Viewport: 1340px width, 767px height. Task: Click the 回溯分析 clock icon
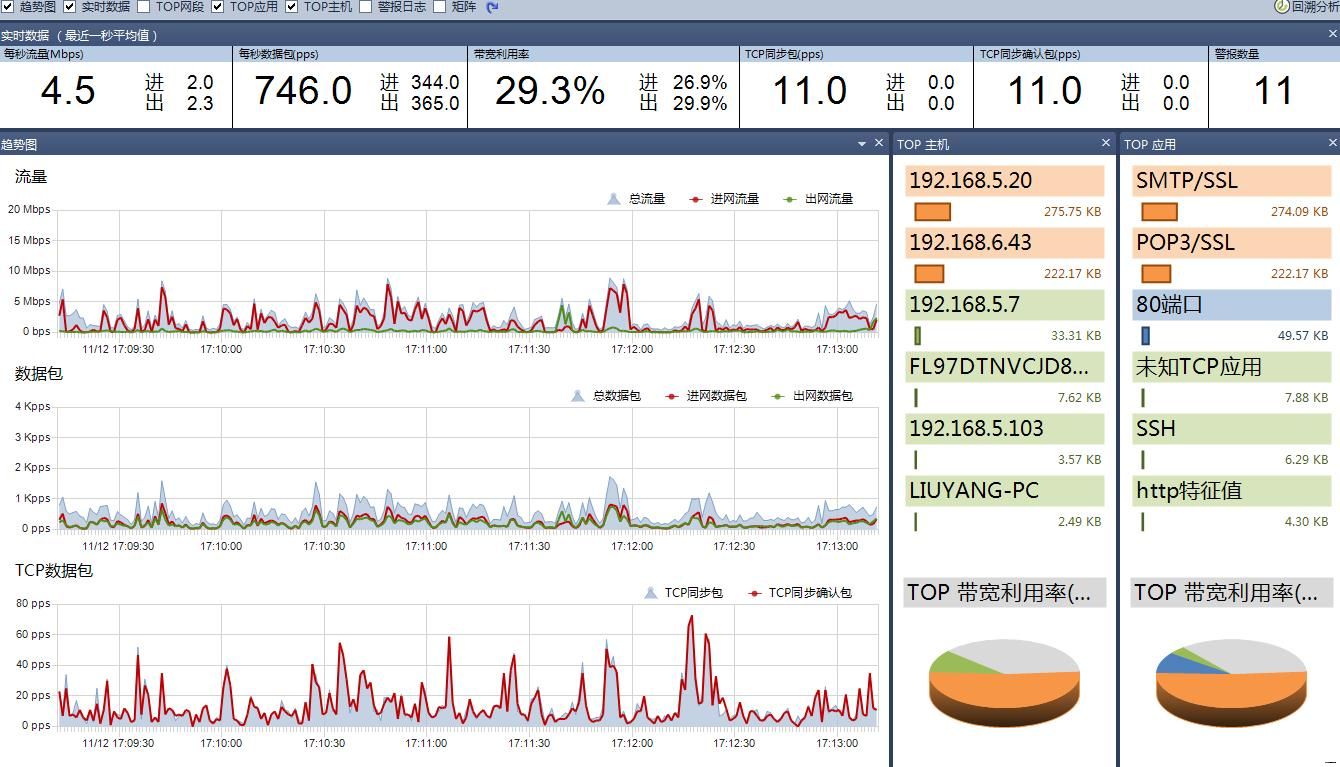click(1282, 7)
